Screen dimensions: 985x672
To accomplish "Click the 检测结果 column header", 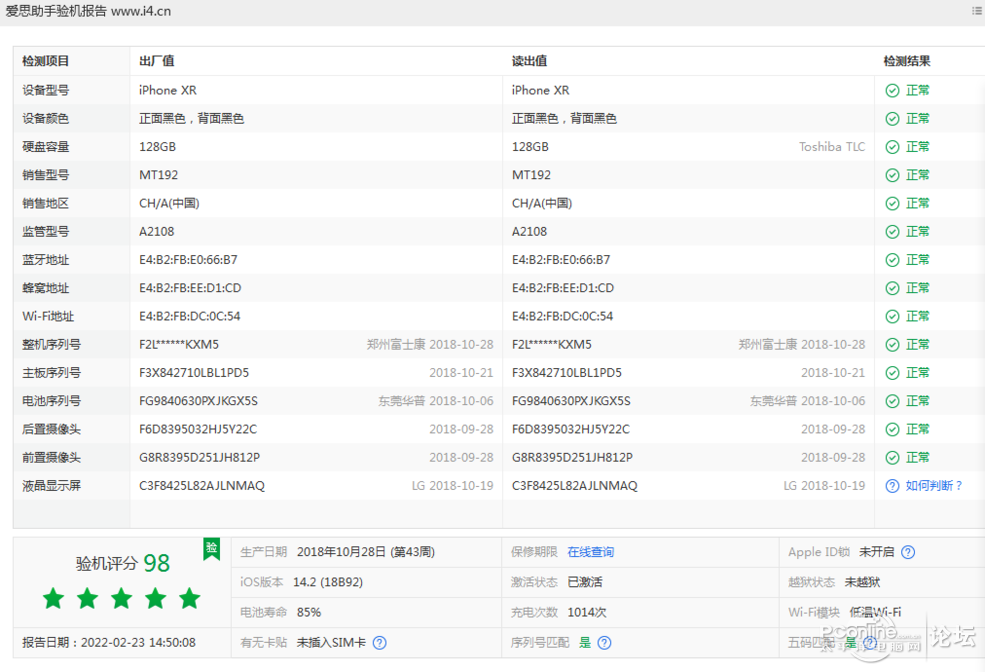I will click(x=906, y=61).
